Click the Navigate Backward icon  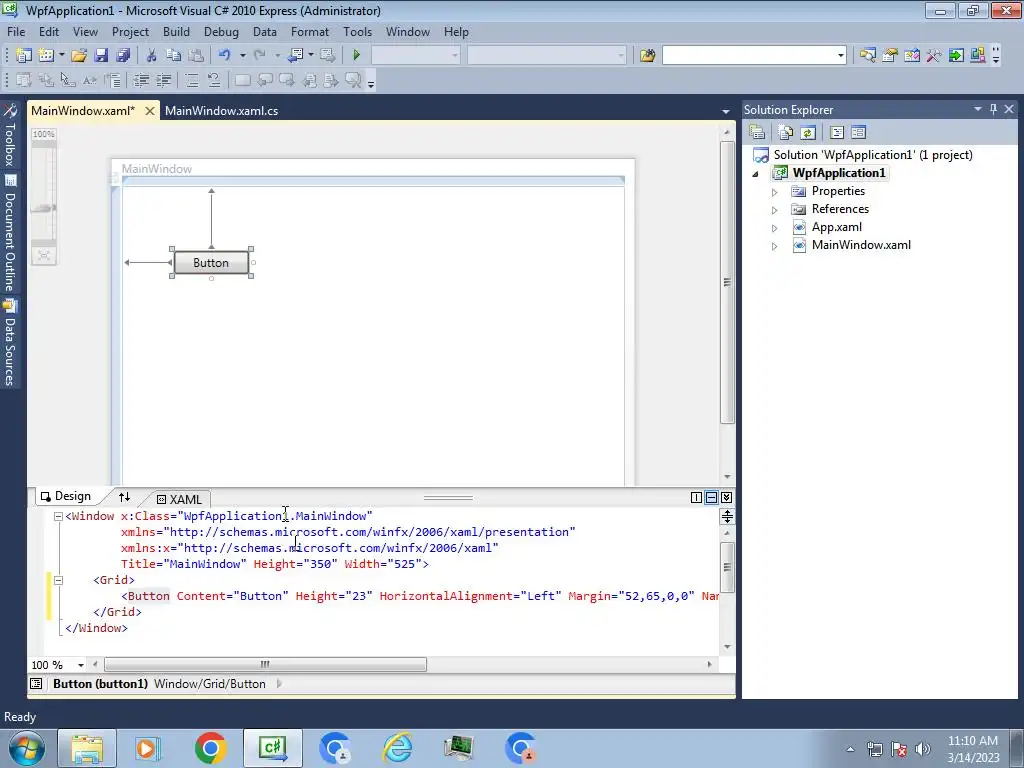coord(295,56)
